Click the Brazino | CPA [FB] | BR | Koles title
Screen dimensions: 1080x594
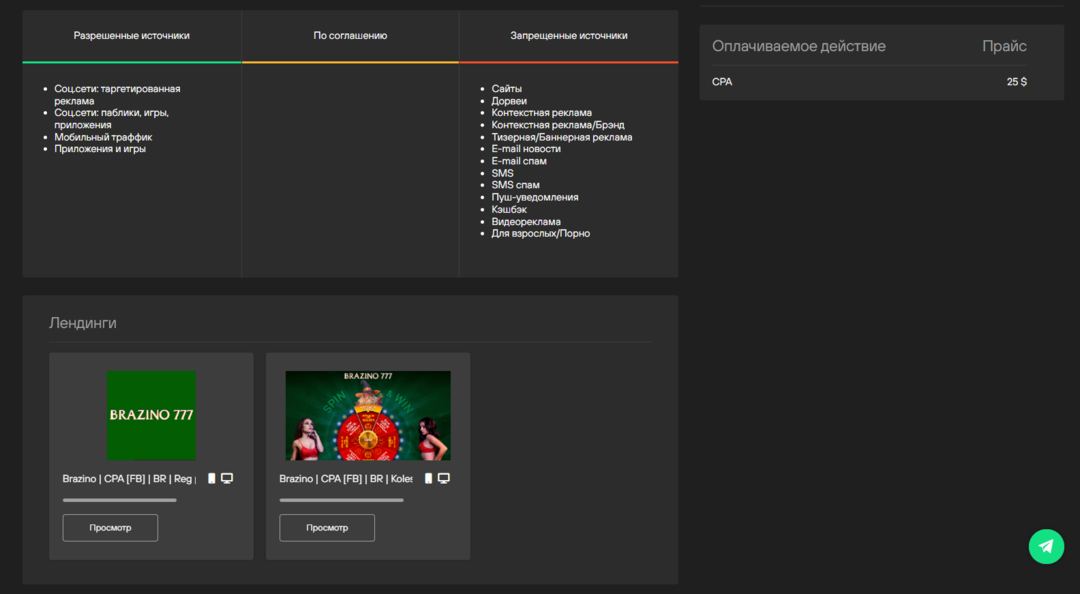346,479
